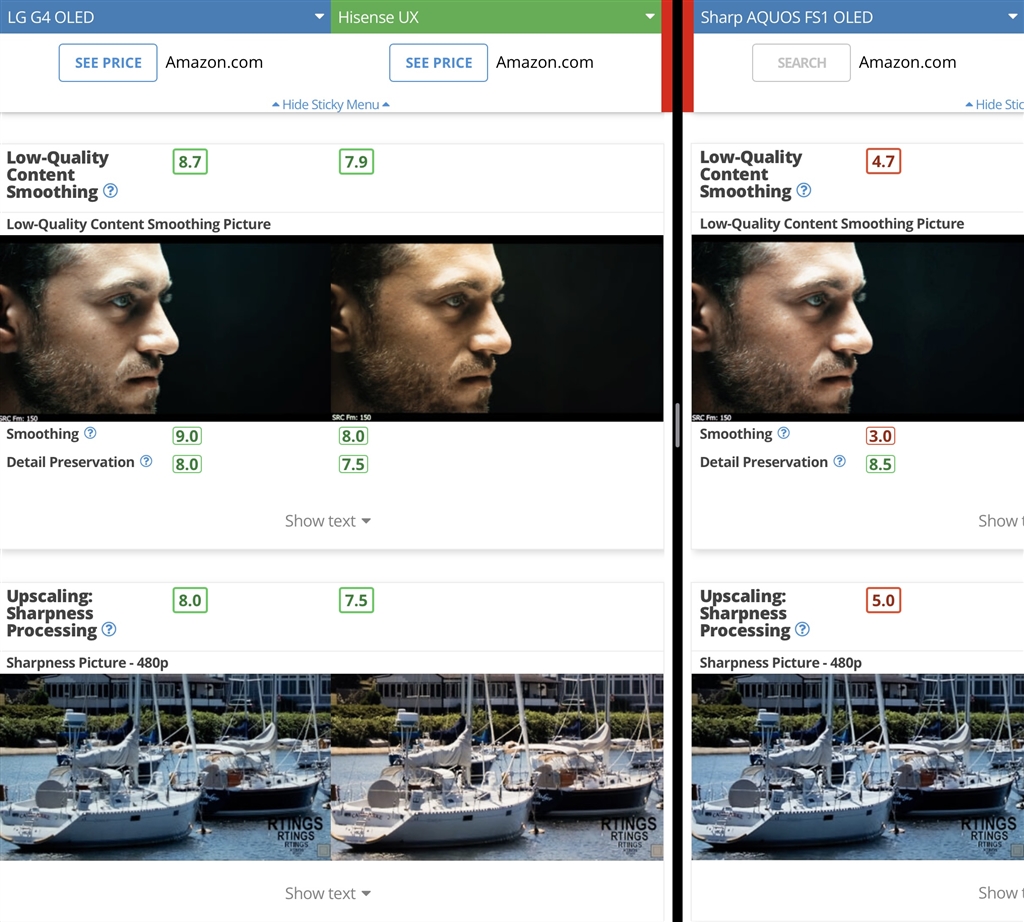Open Hisense UX 480p sailboat picture
The image size is (1024, 922).
point(497,767)
